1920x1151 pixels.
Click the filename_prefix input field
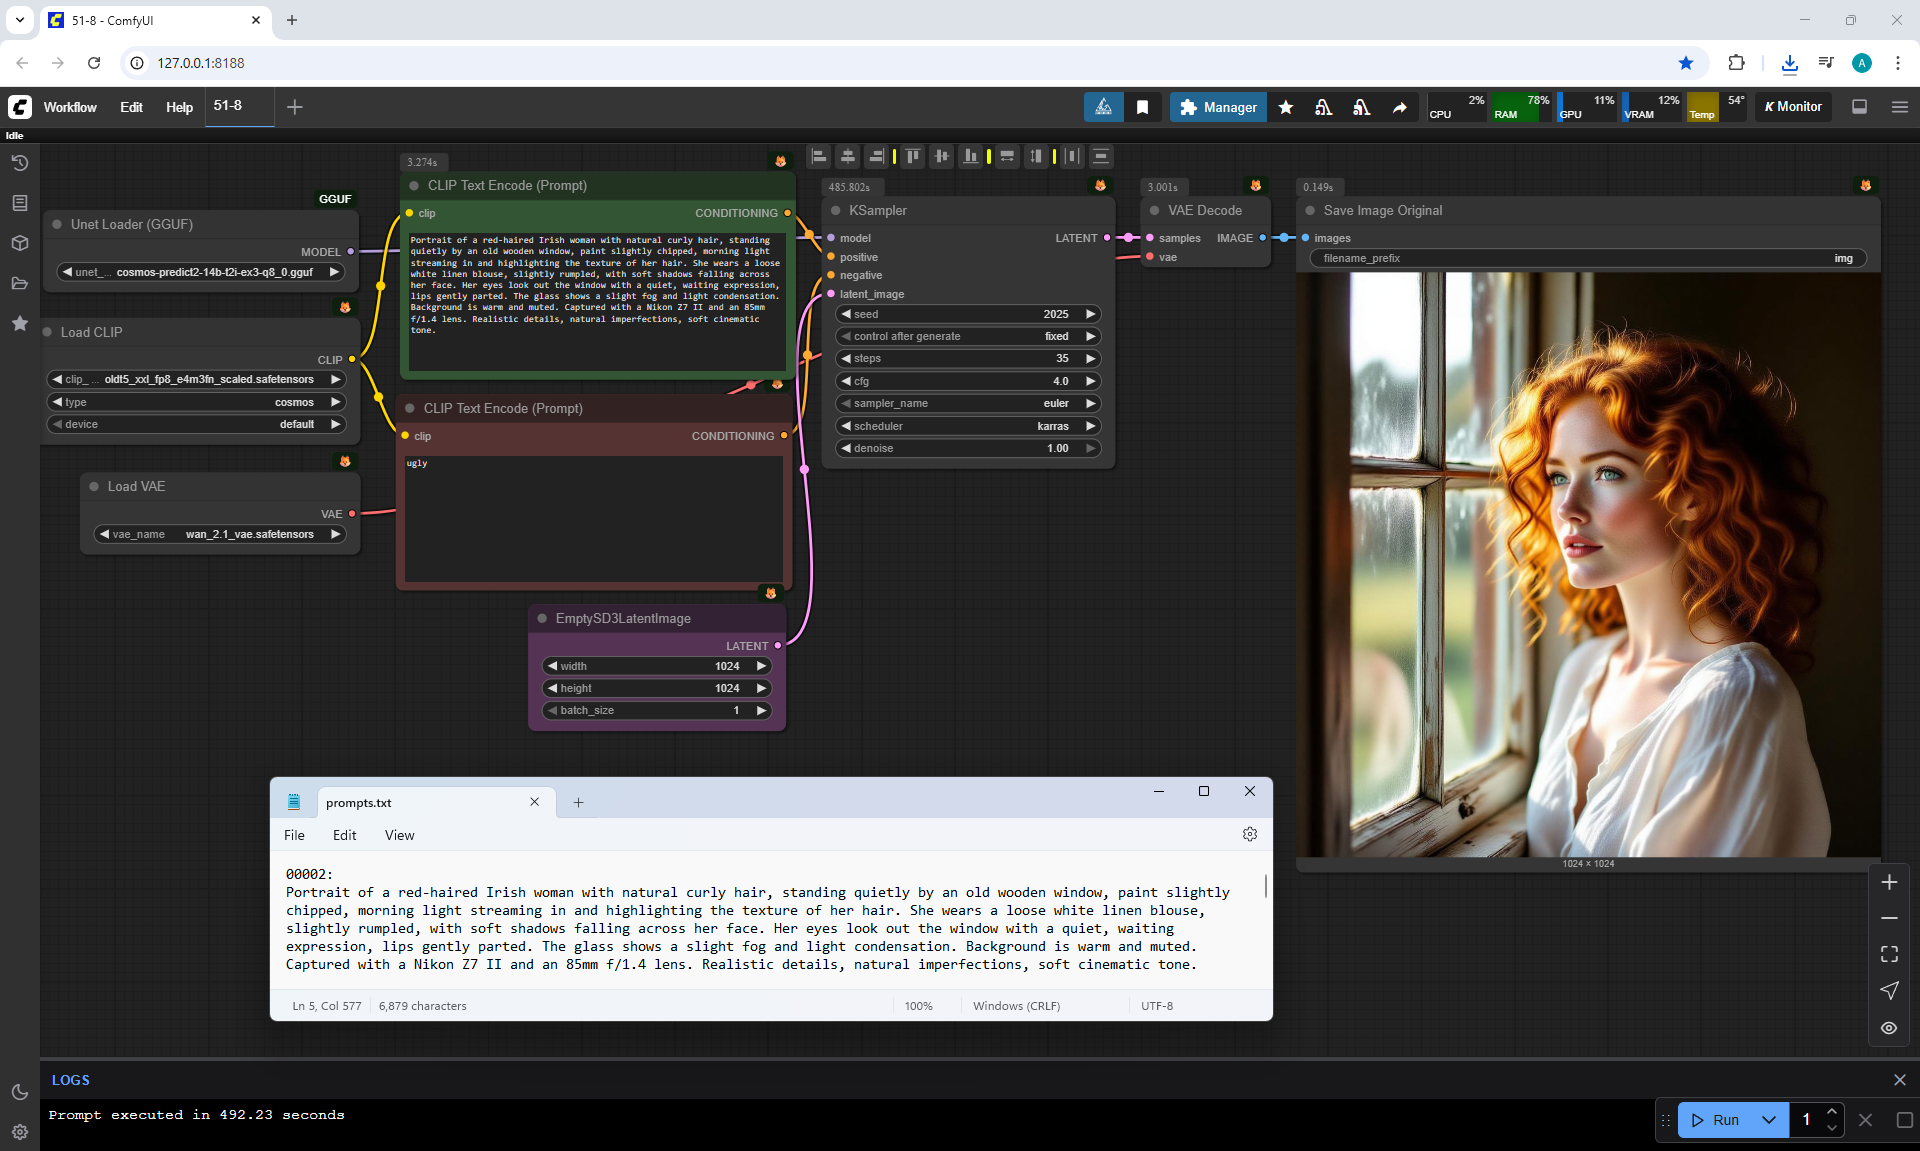1587,258
